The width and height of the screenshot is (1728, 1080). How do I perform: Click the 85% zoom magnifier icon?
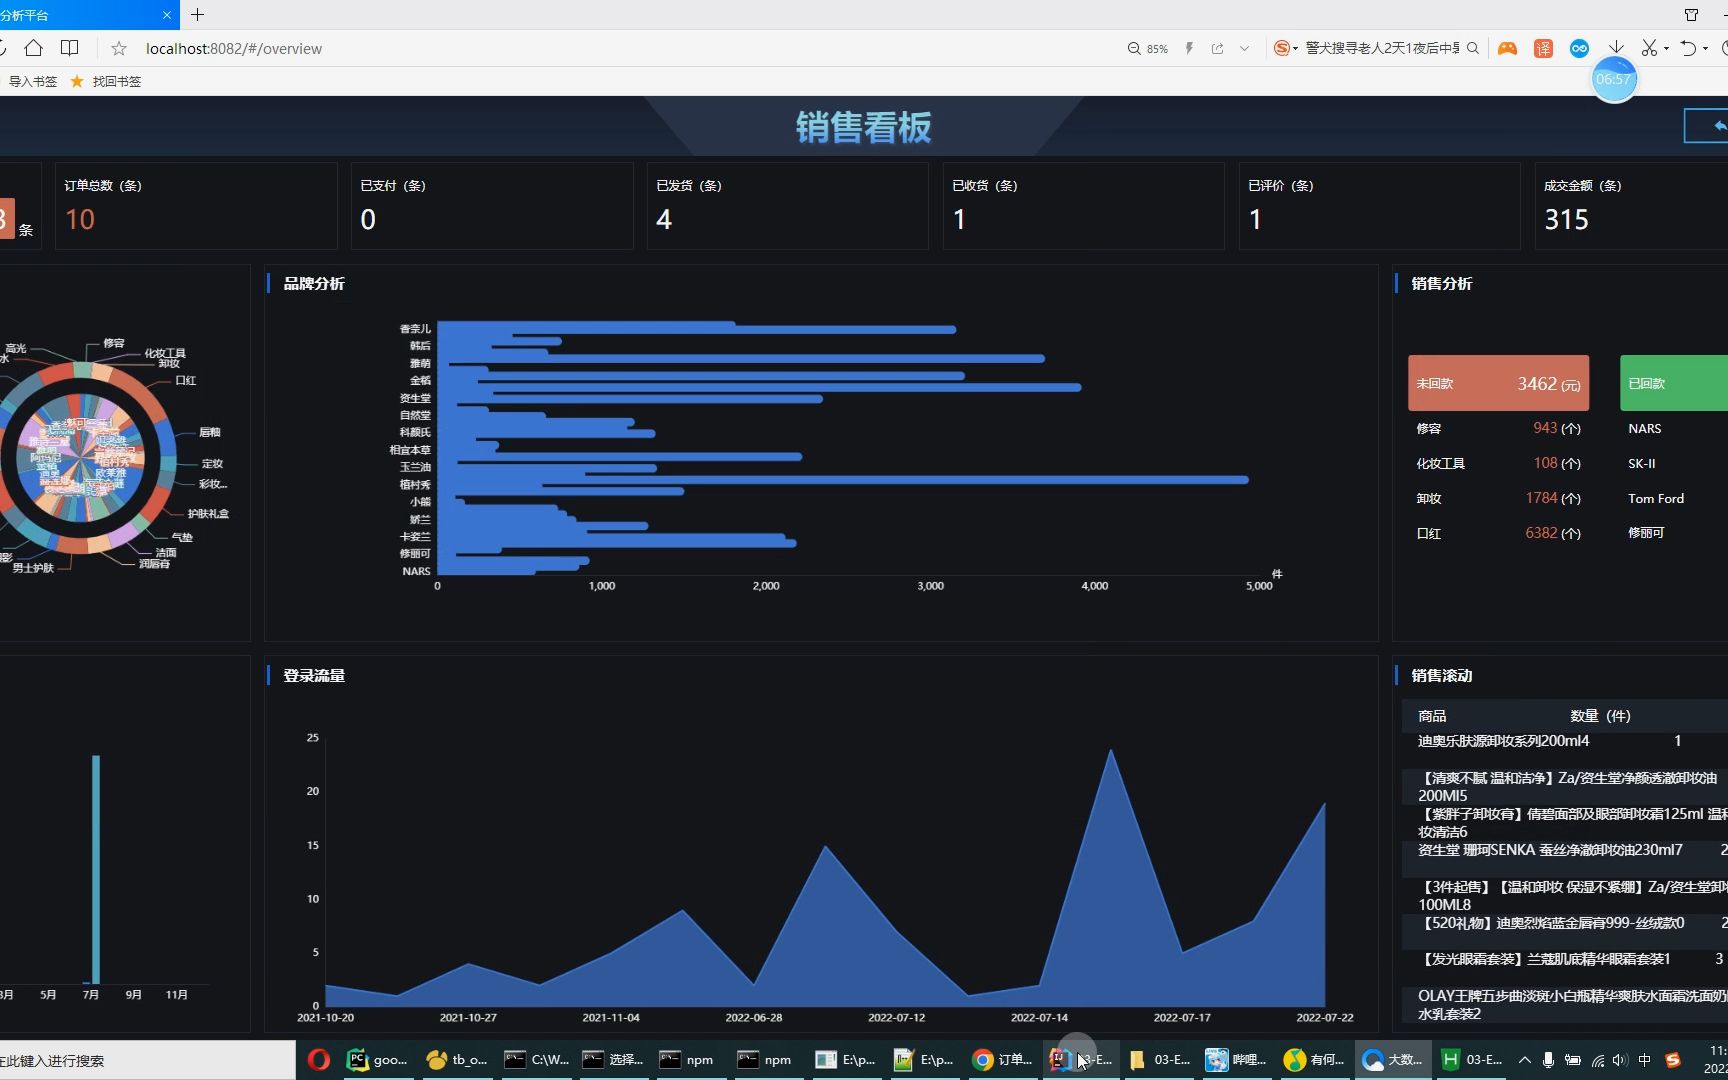[1134, 48]
